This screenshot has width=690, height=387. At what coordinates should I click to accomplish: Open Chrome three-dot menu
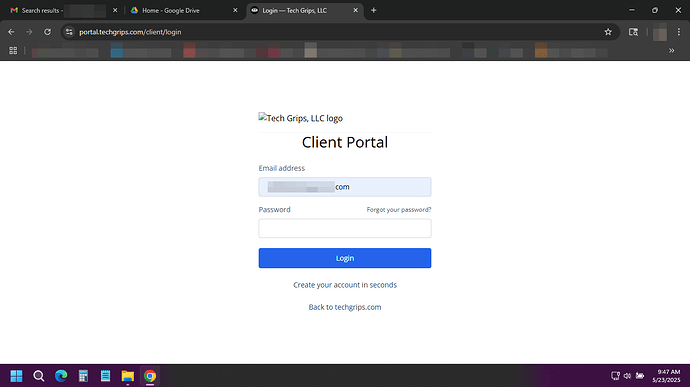point(679,32)
